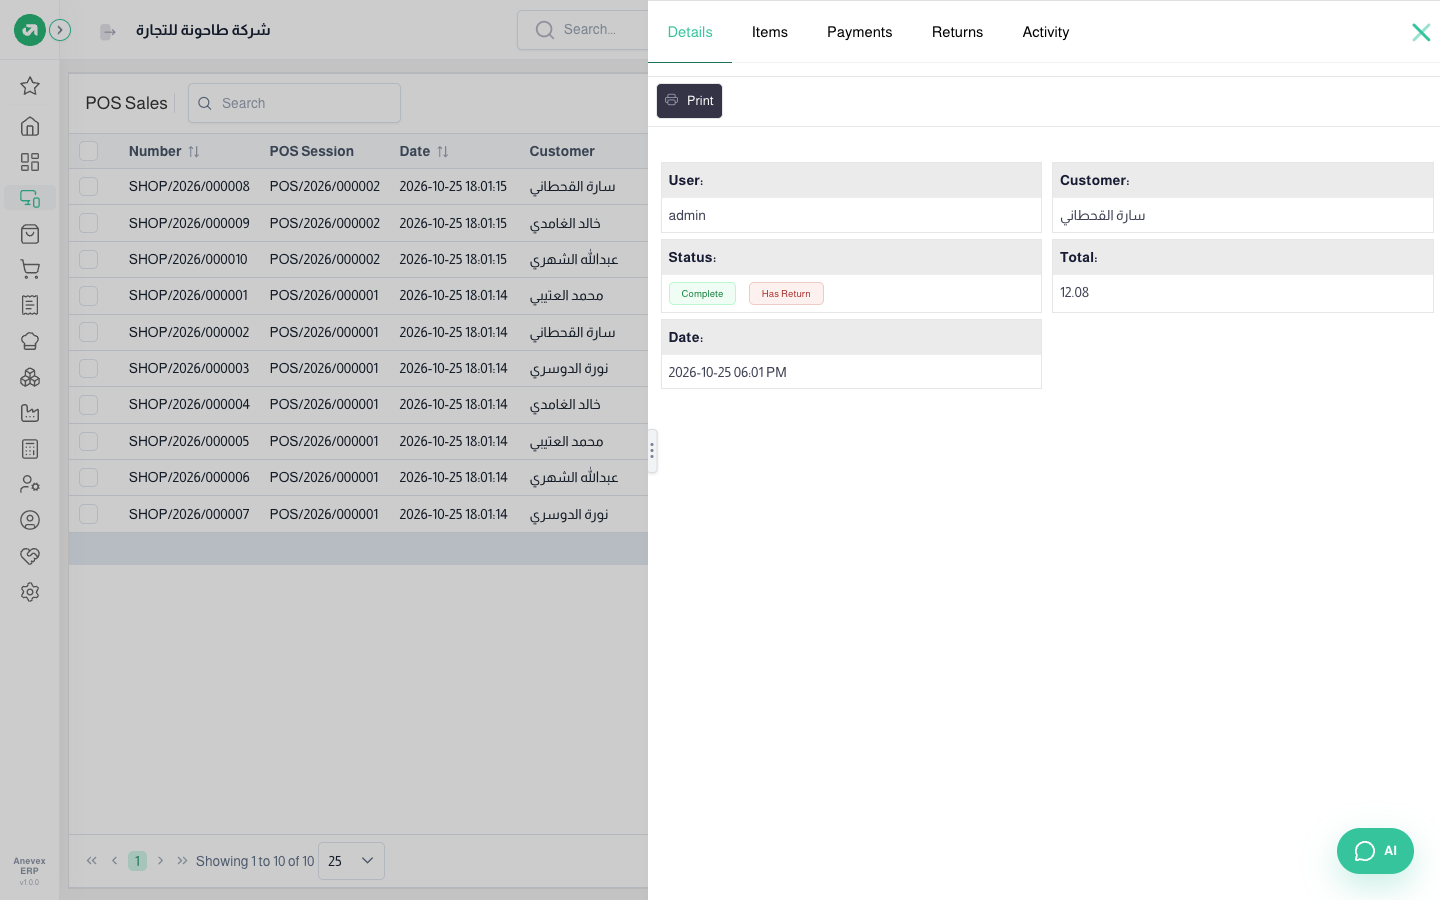The image size is (1440, 900).
Task: Check the row for SHOP/2026/000001
Action: click(x=89, y=295)
